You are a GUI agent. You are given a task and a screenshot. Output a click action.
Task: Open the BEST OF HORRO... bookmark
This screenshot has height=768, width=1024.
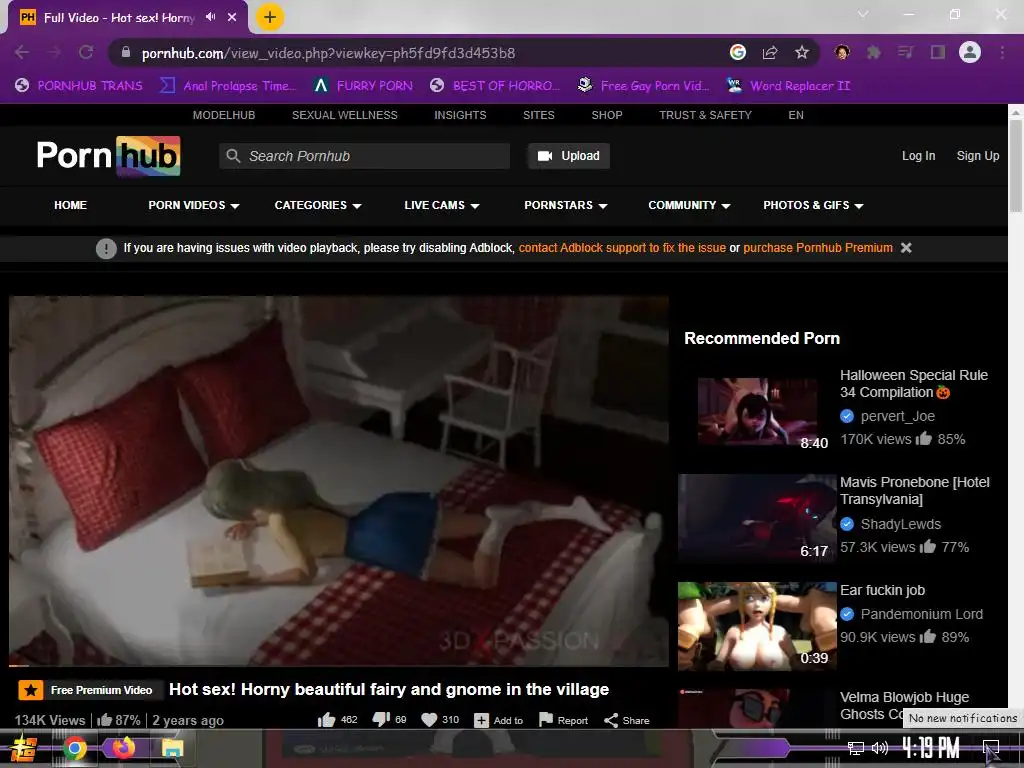click(x=496, y=86)
